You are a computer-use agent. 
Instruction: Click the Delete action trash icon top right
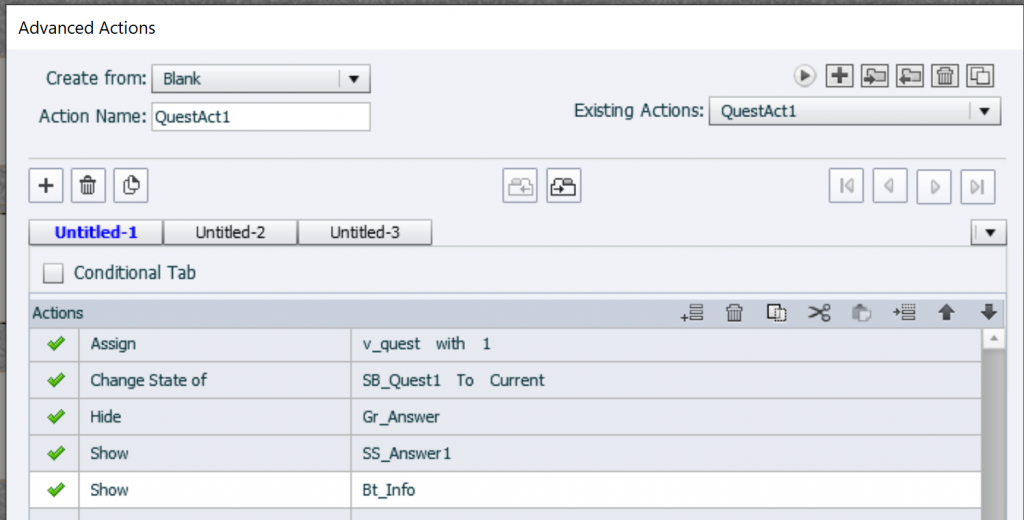click(x=945, y=75)
